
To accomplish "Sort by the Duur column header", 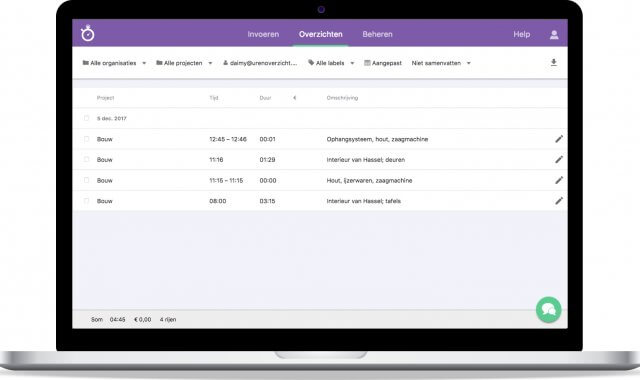I will point(265,98).
